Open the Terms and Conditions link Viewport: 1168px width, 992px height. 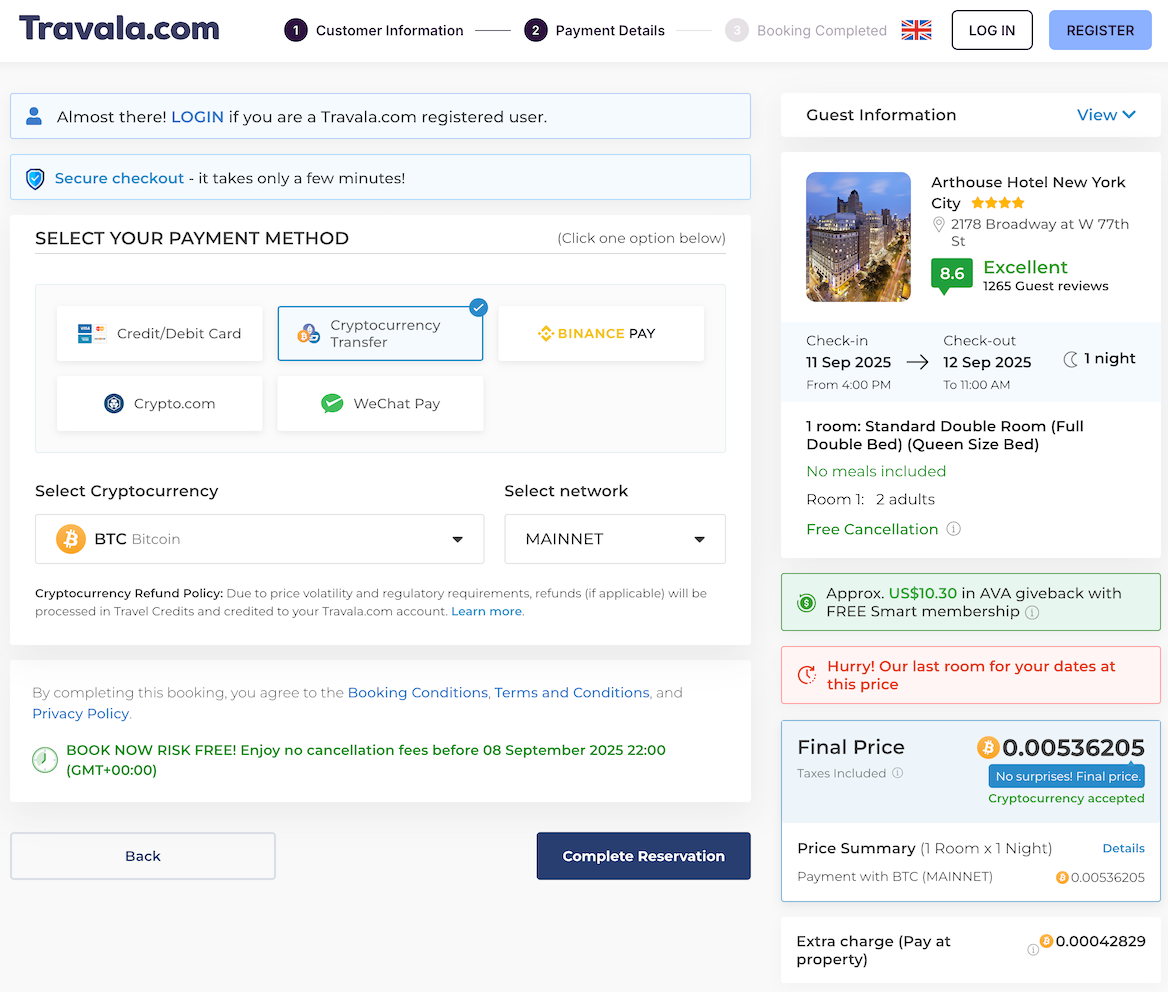572,693
